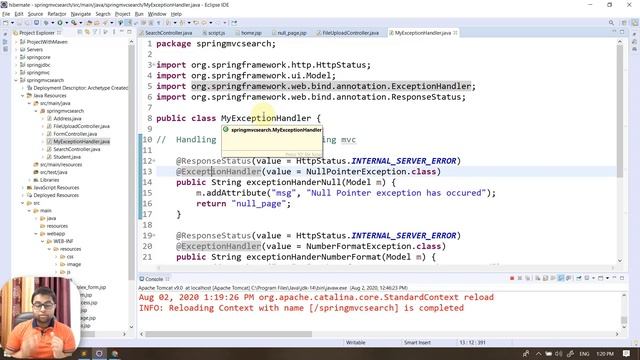Click the Remove Launch icon in Console
Viewport: 640px width, 360px height.
click(520, 278)
